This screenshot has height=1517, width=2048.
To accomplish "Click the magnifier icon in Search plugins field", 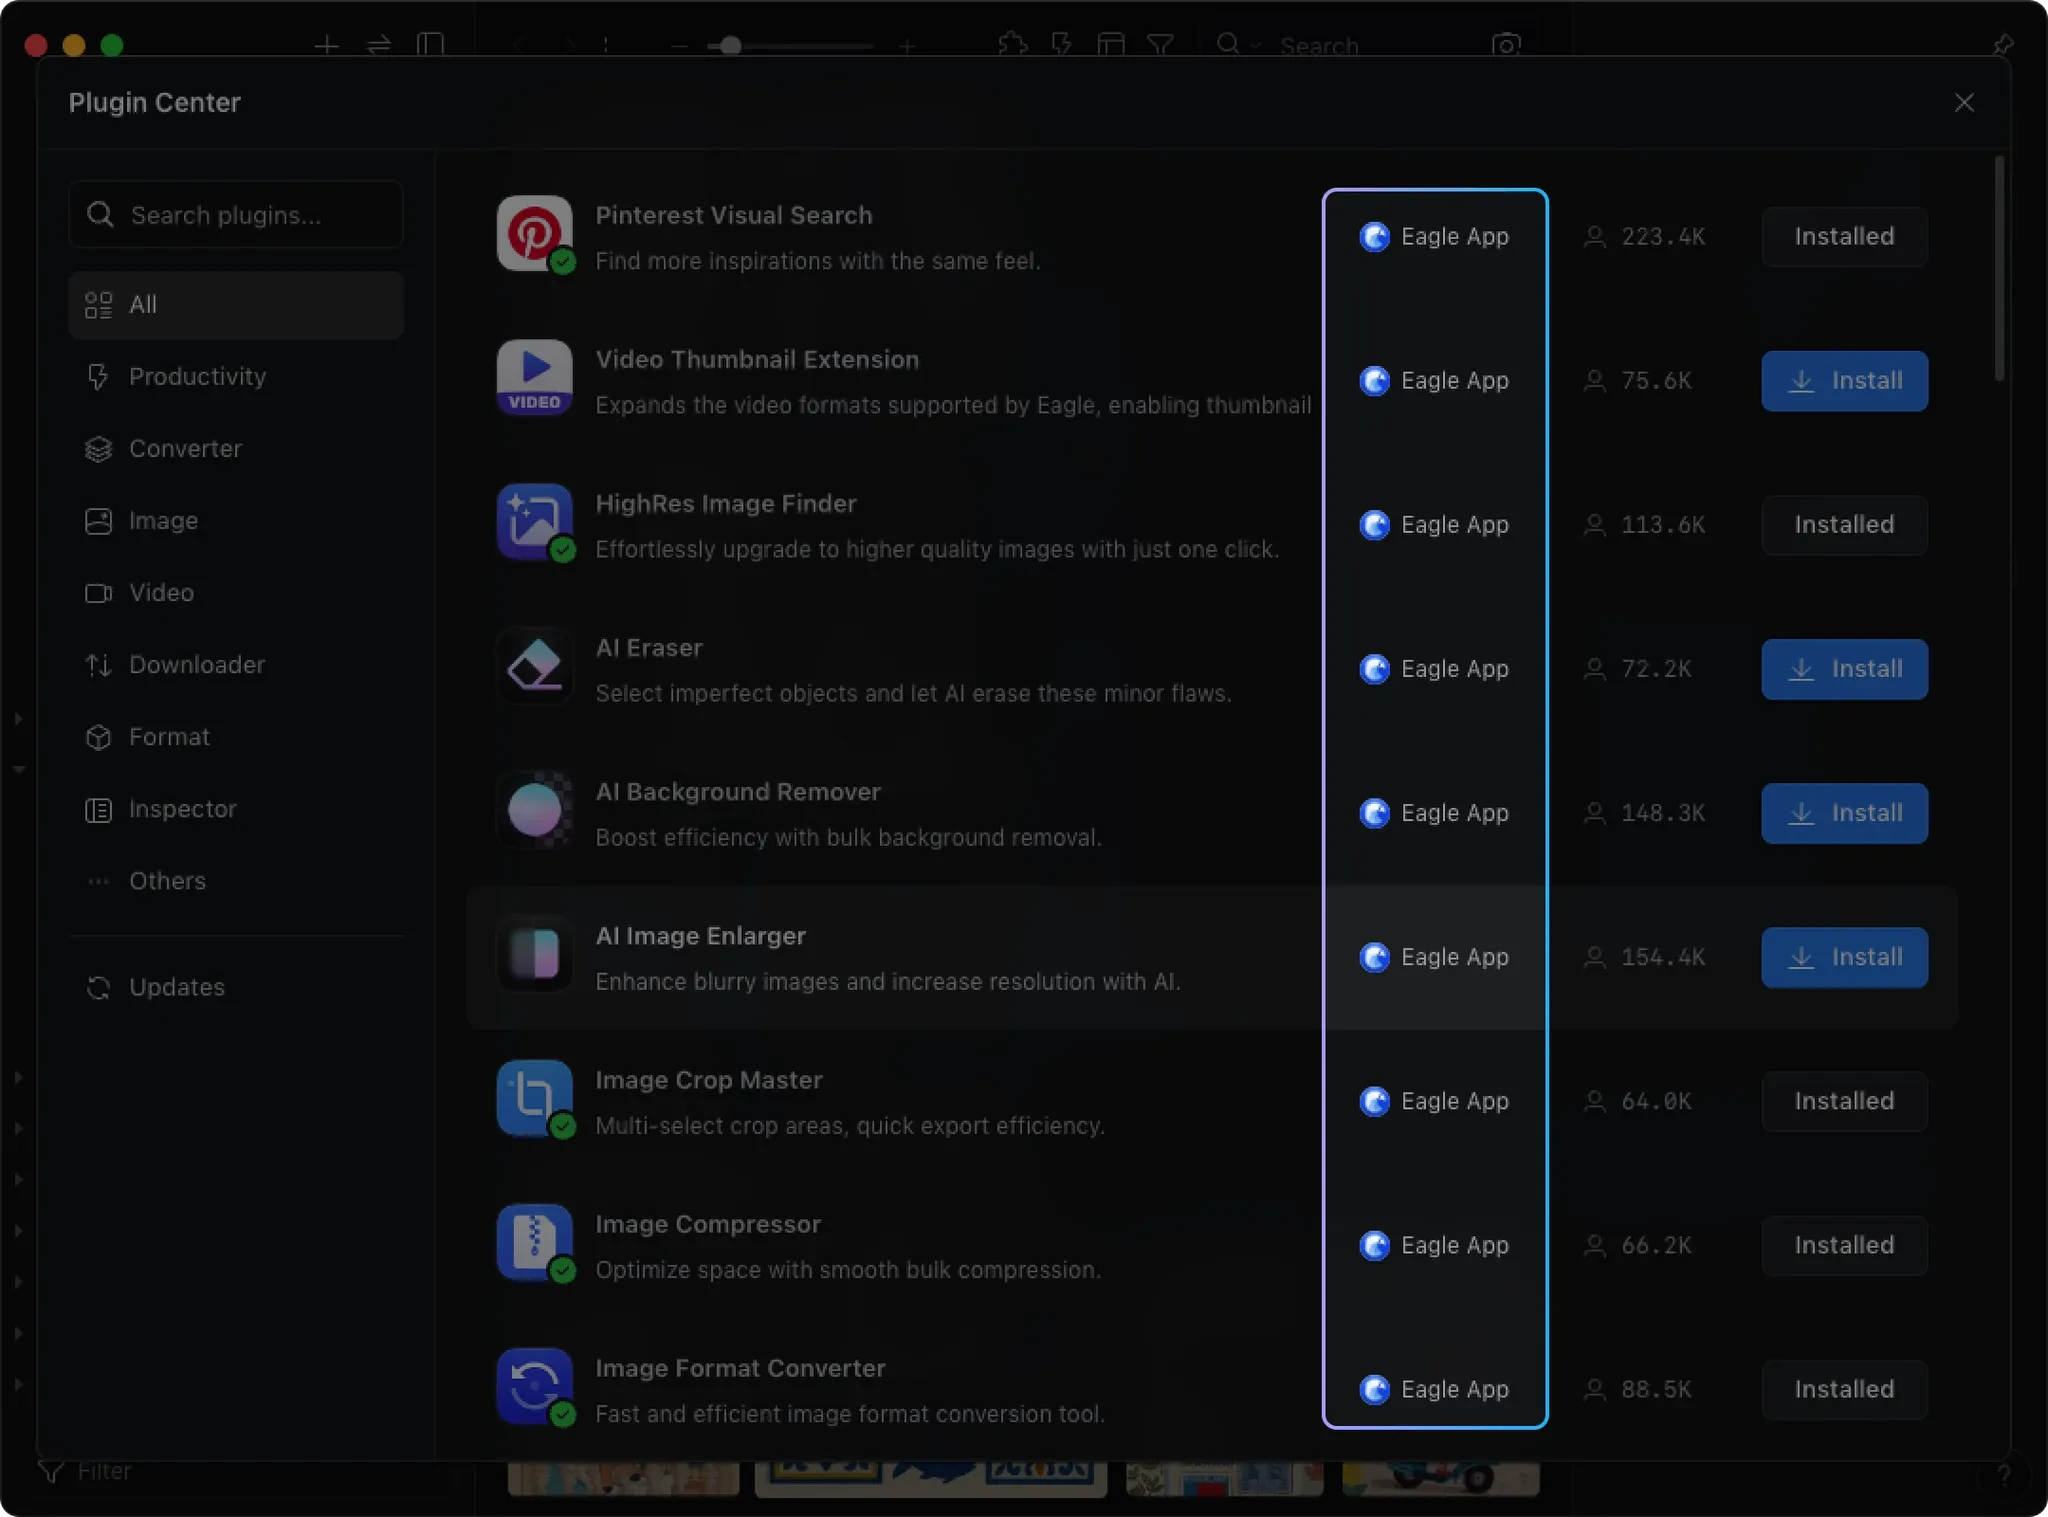I will point(100,214).
